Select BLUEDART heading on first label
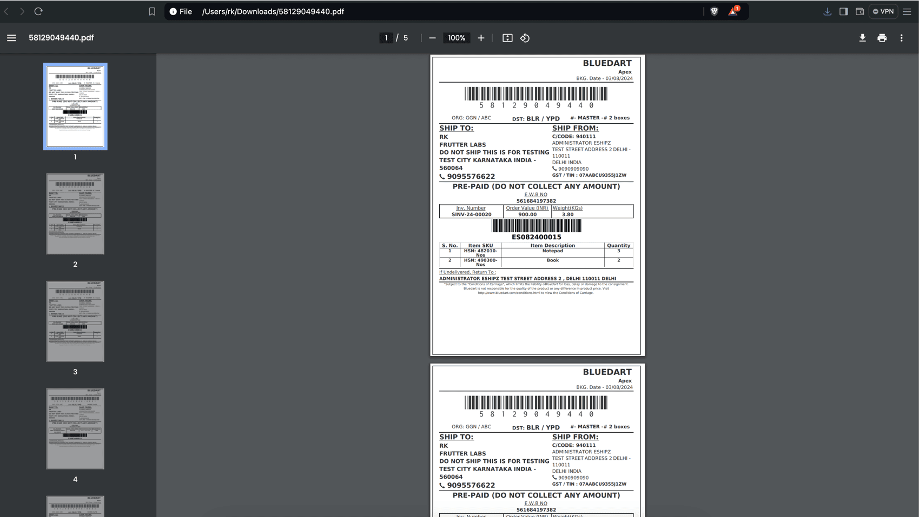The image size is (920, 518). click(x=607, y=63)
